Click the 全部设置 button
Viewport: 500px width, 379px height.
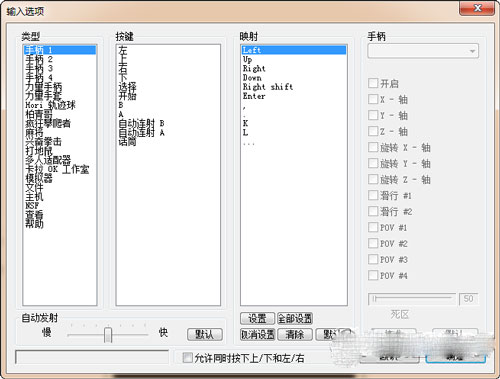coord(295,319)
